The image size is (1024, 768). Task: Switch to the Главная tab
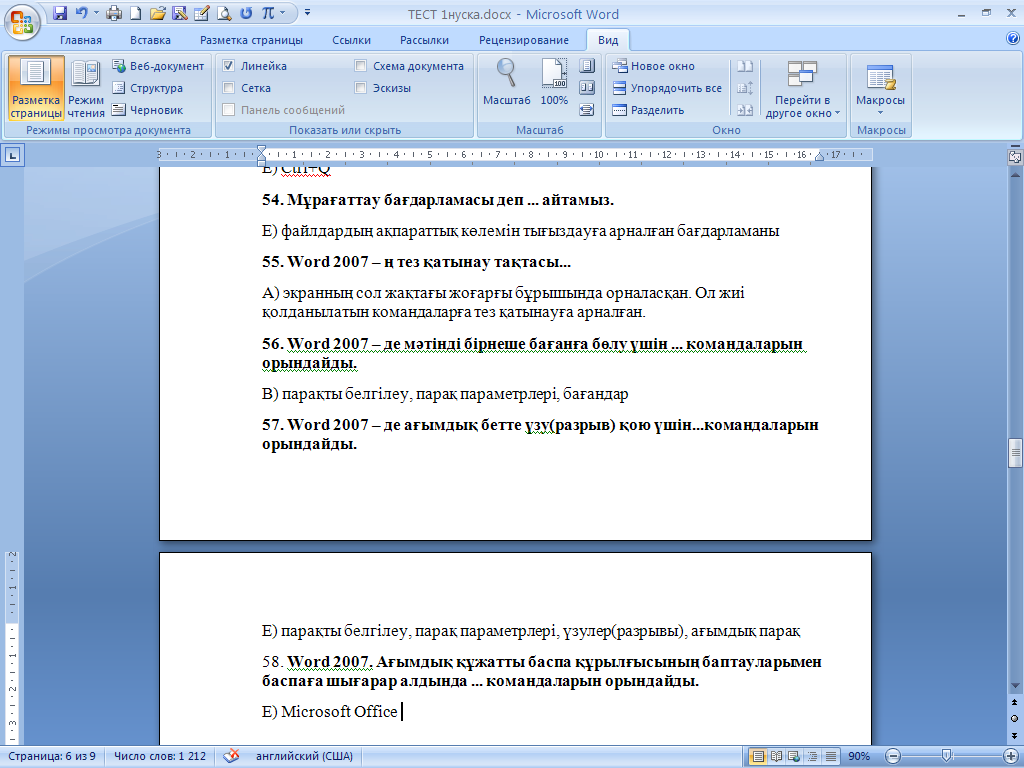point(81,40)
